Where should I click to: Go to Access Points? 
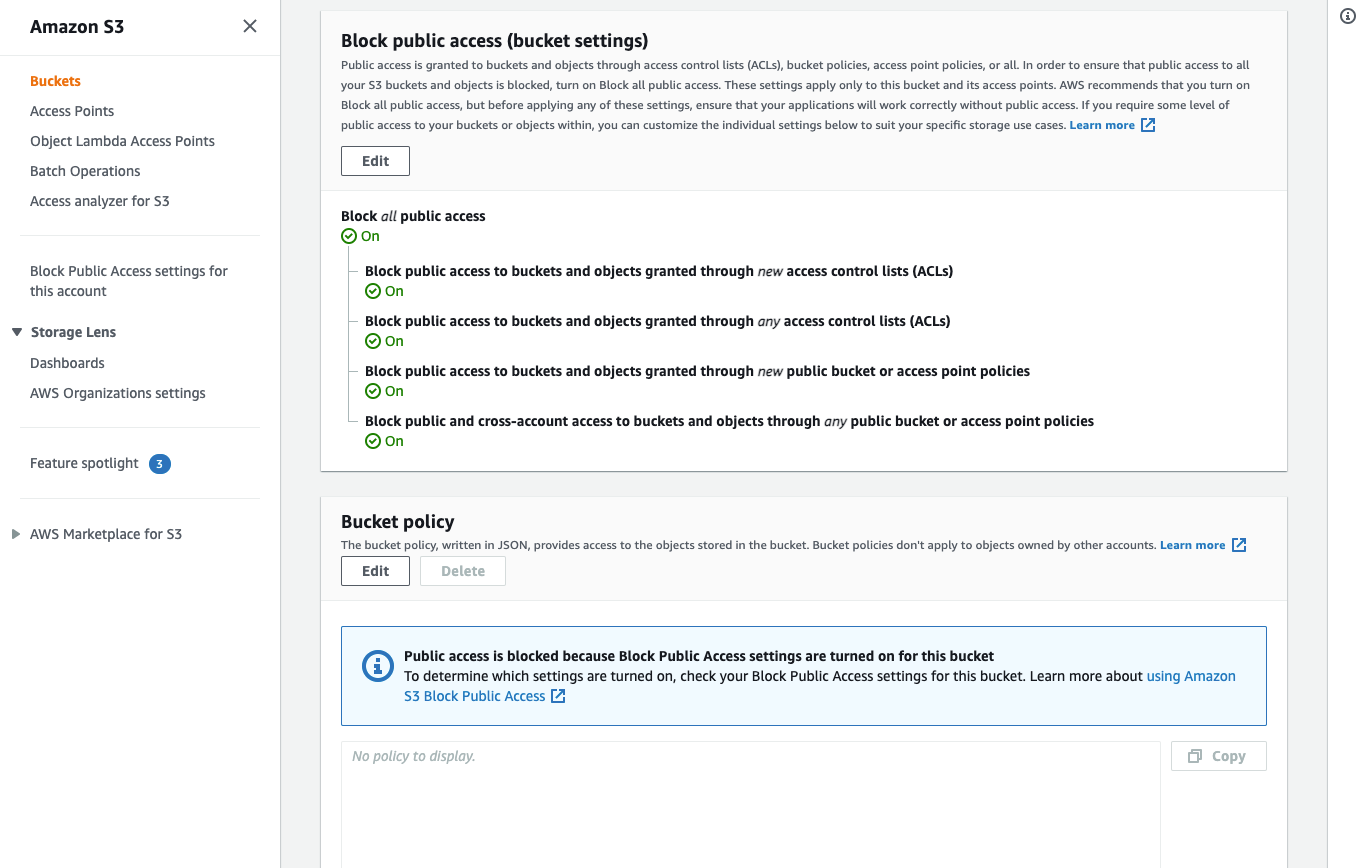pos(72,111)
